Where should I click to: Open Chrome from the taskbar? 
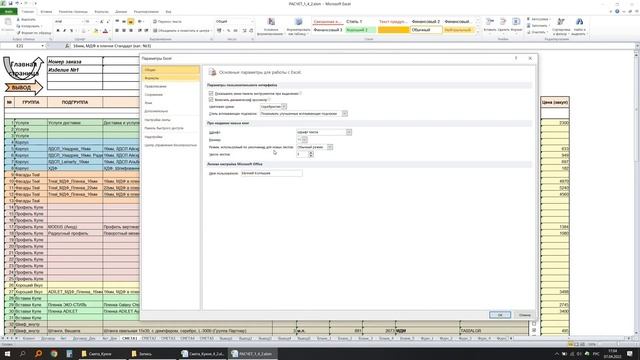pos(54,353)
